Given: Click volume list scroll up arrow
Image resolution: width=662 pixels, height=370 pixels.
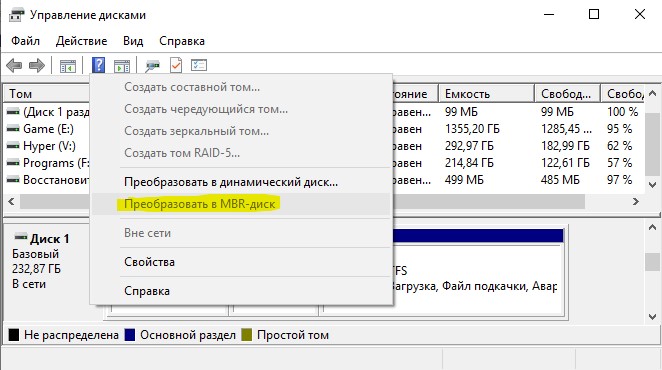Looking at the screenshot, I should [x=652, y=93].
